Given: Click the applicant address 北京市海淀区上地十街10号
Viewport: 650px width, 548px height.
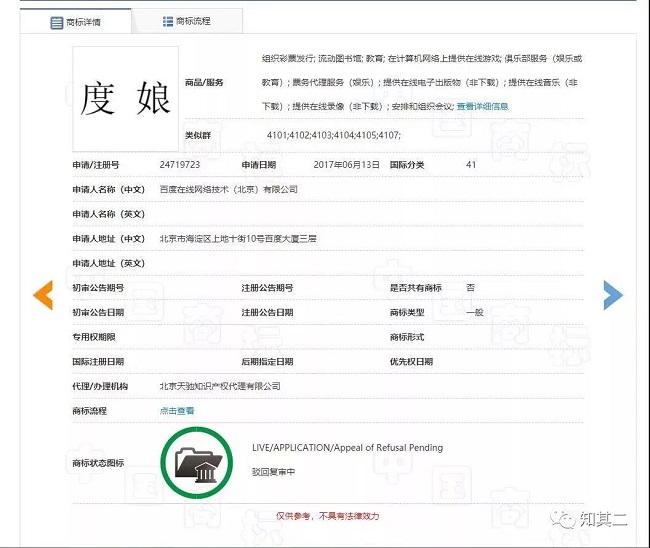Looking at the screenshot, I should [x=238, y=239].
